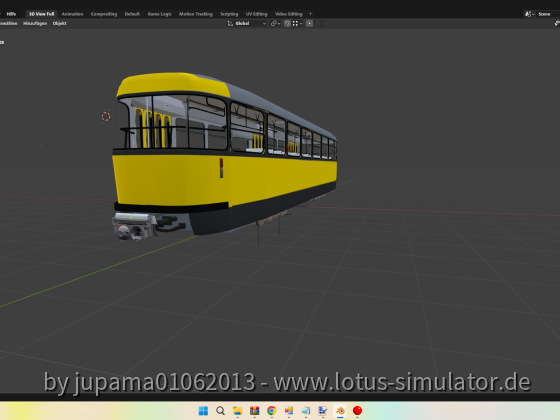This screenshot has height=420, width=560.
Task: Open the Scripting workspace tab
Action: pos(229,14)
